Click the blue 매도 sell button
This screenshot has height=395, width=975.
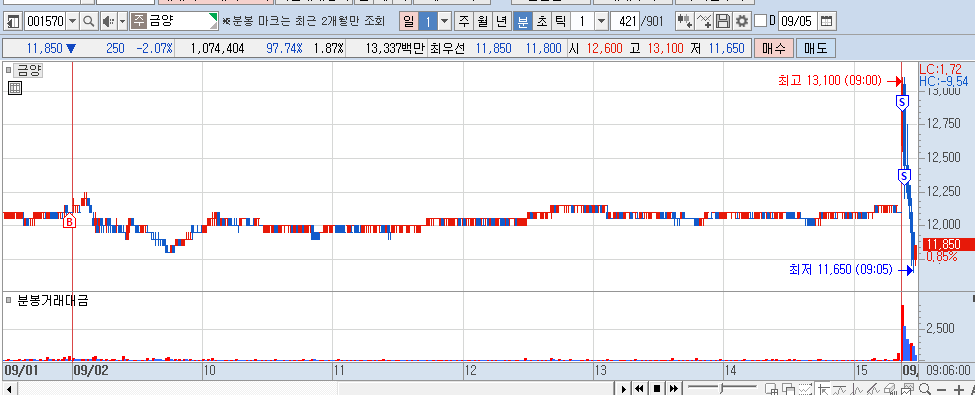coord(816,49)
